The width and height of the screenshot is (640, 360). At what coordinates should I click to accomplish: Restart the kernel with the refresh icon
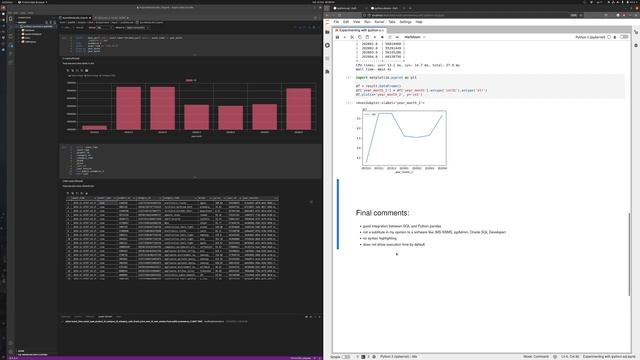click(390, 37)
